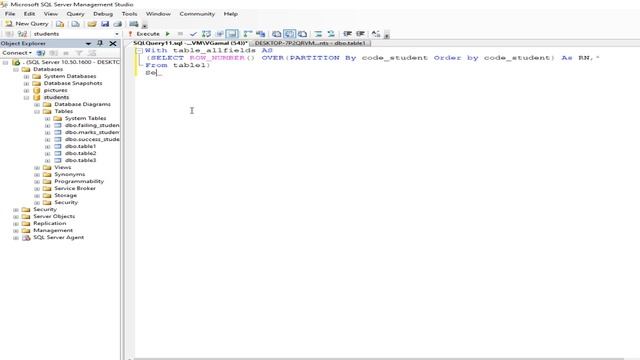Open a Database Engine Query
Viewport: 640px width, 360px height.
[60, 24]
